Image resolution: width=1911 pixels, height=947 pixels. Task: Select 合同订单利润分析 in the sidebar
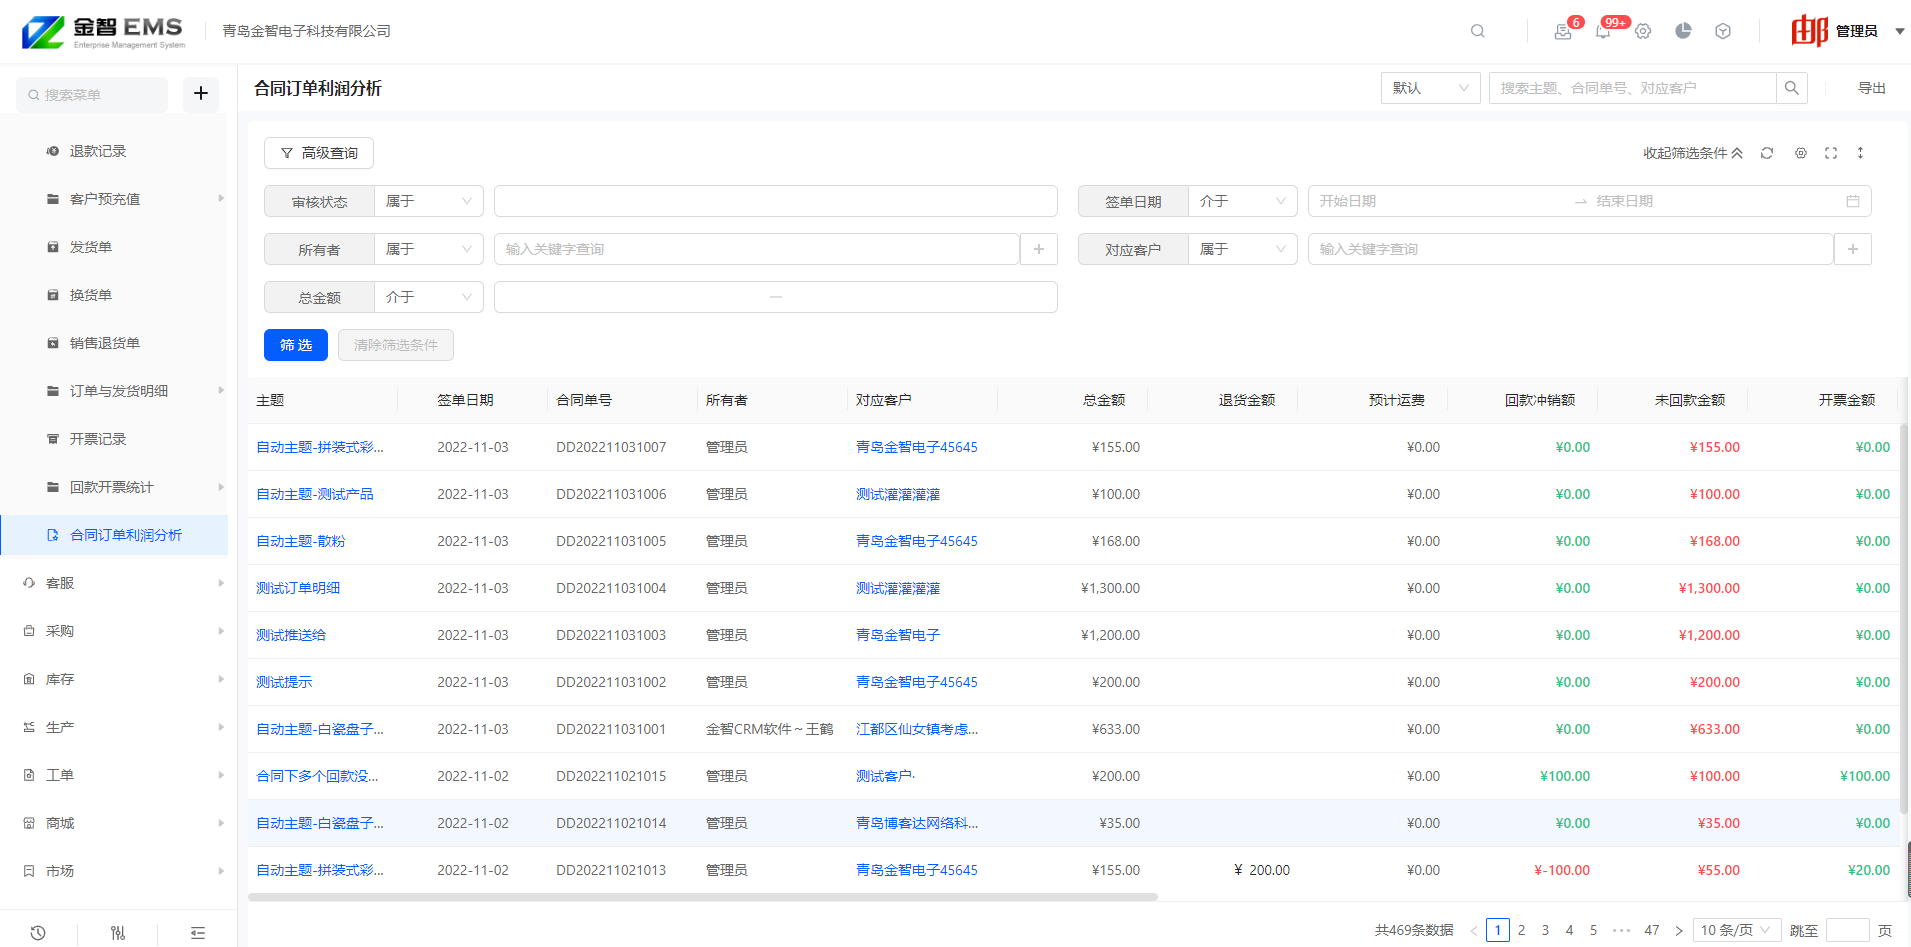point(114,535)
